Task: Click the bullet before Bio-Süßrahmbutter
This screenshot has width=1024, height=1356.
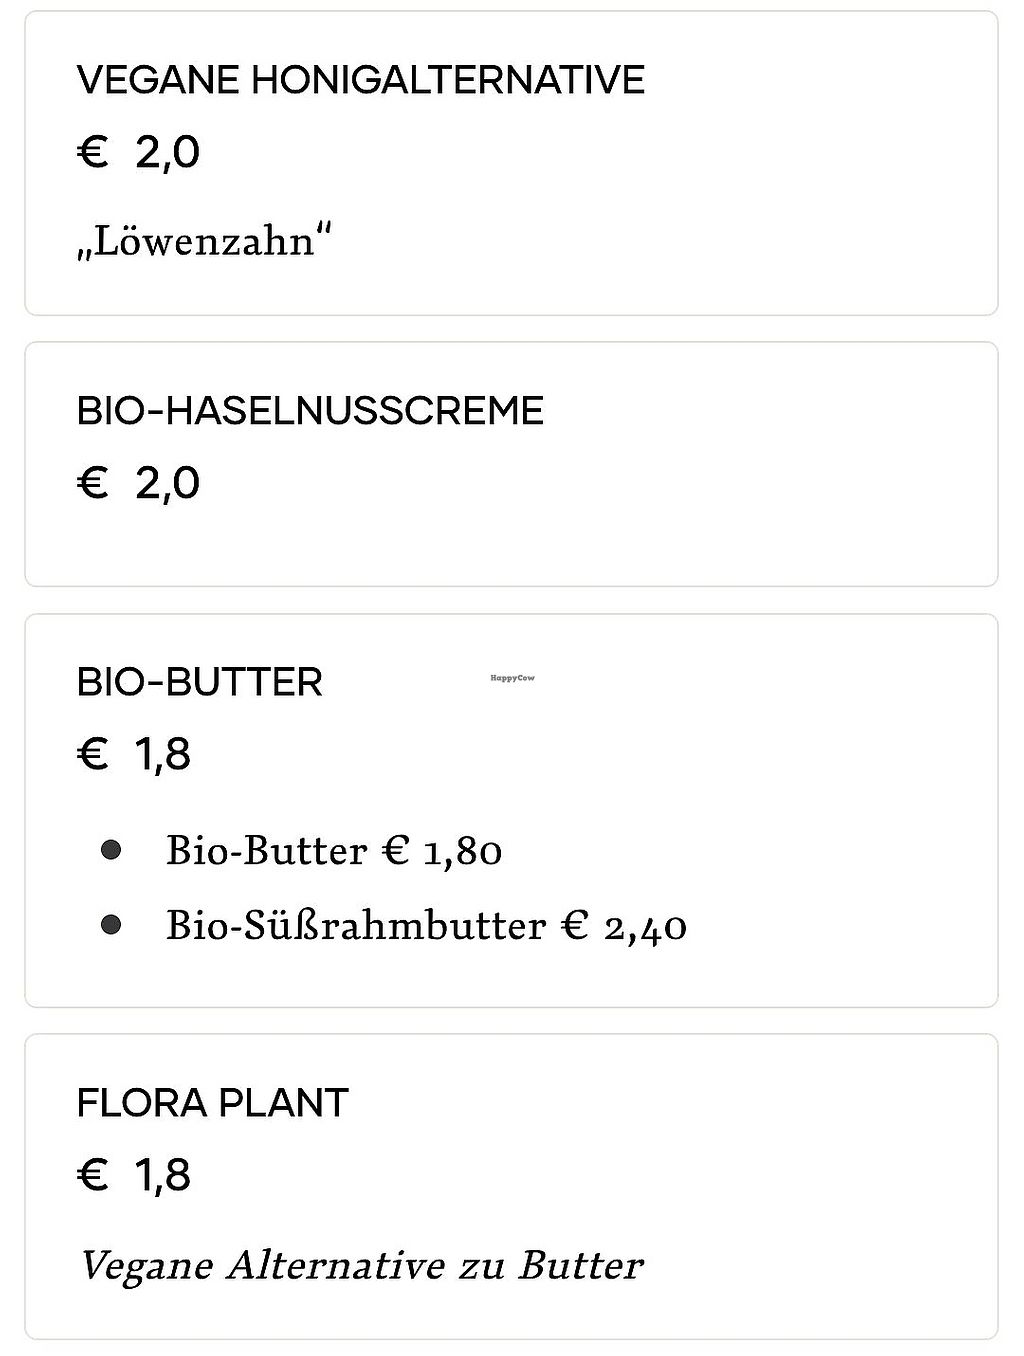Action: pyautogui.click(x=111, y=925)
